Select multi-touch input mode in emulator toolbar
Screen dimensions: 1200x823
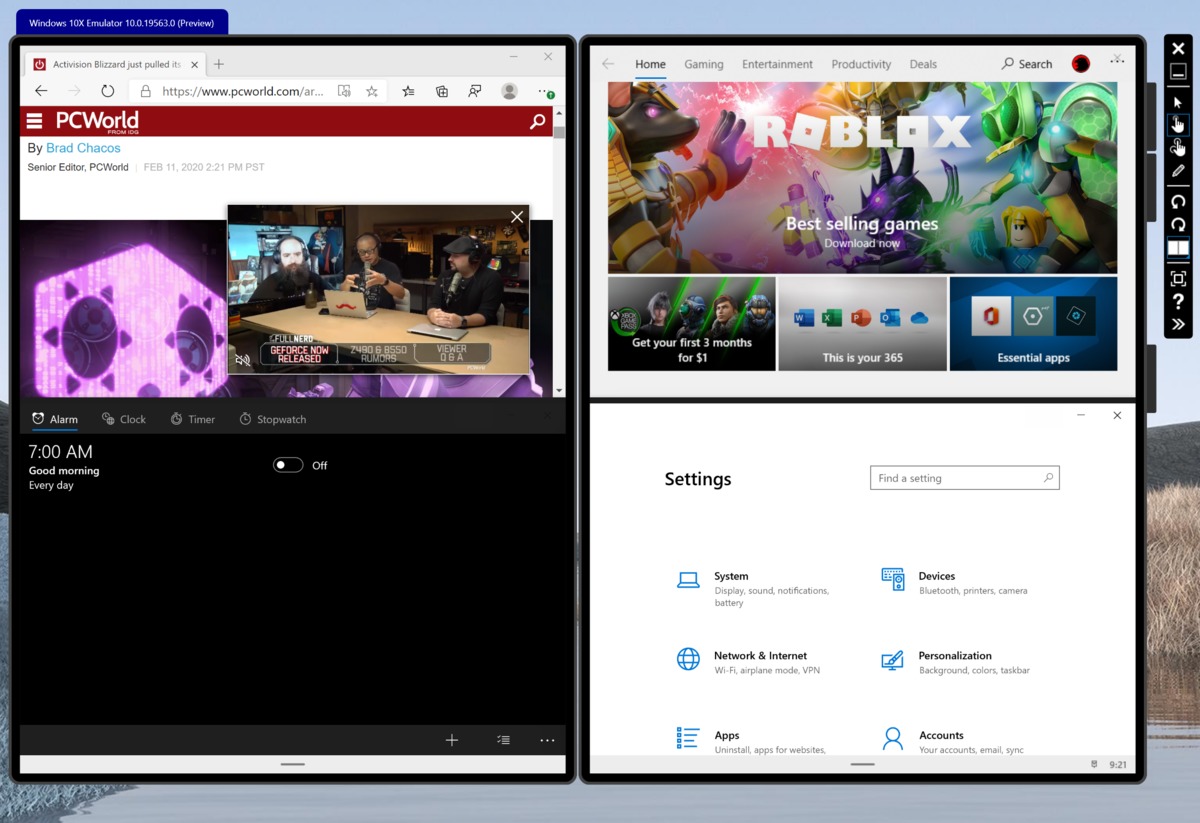click(1178, 147)
